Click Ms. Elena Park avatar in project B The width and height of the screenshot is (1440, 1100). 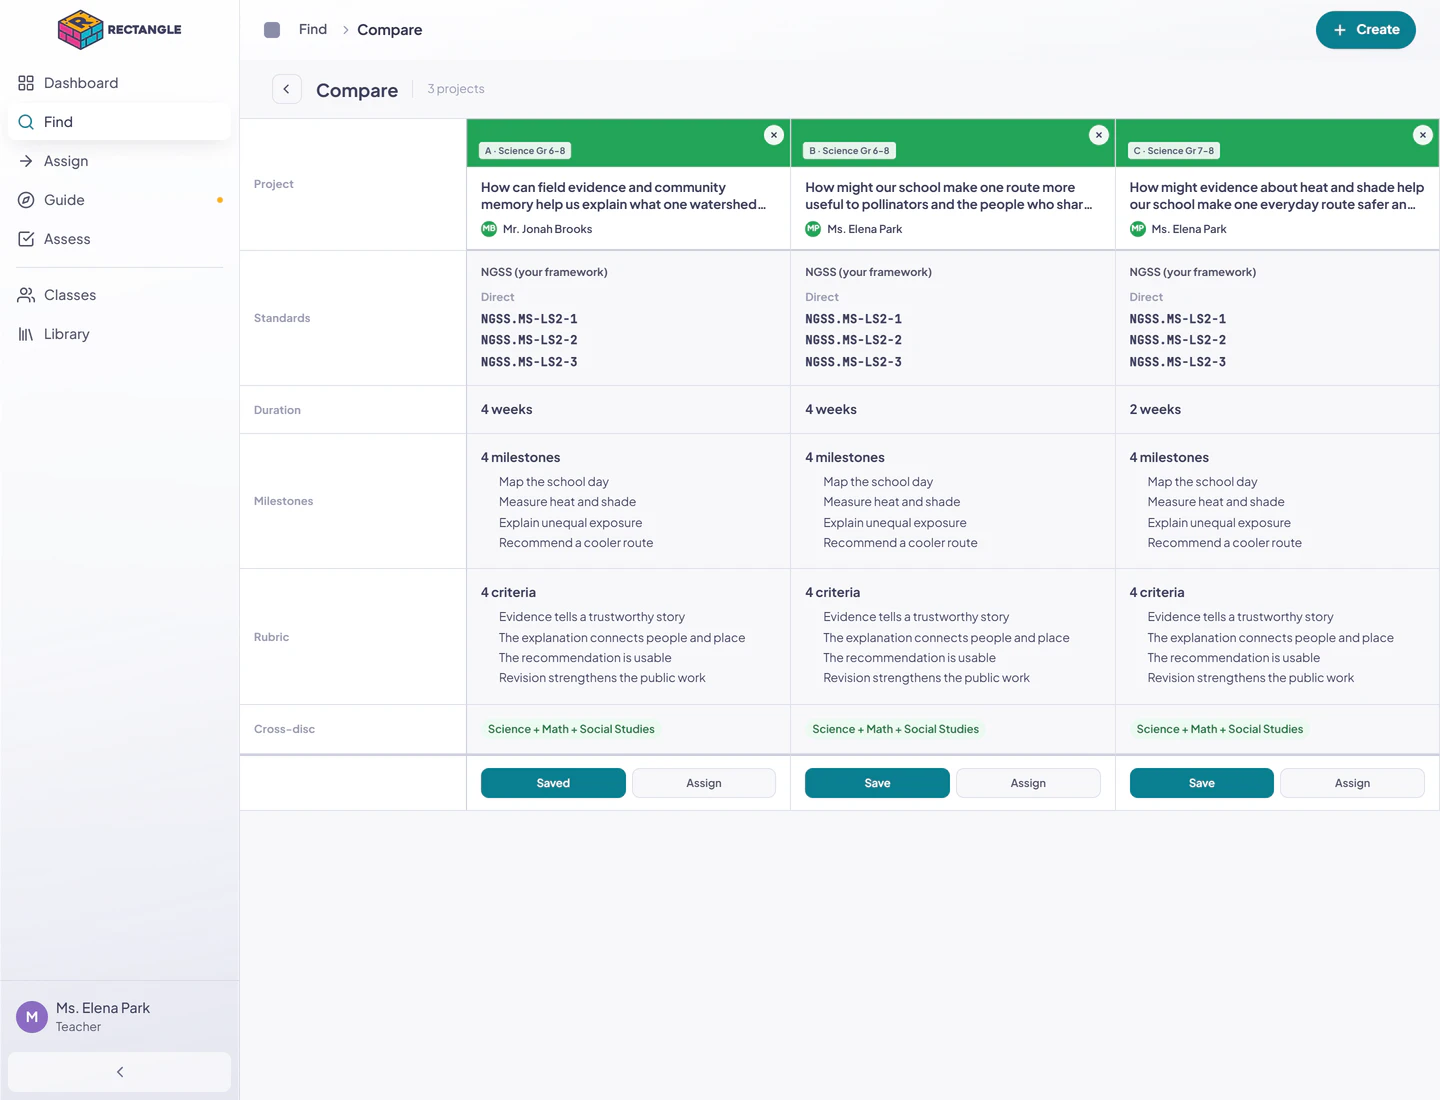pos(813,229)
